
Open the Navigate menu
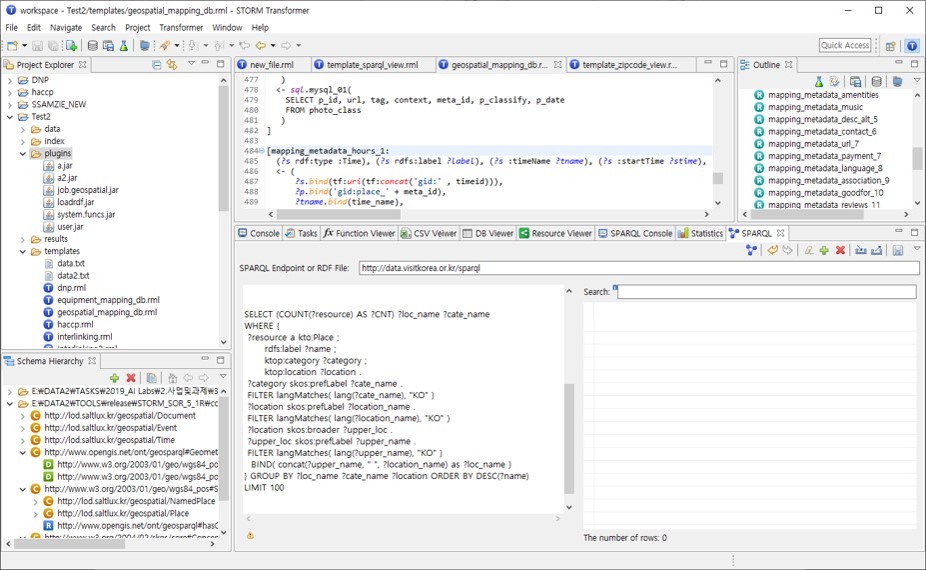(66, 27)
